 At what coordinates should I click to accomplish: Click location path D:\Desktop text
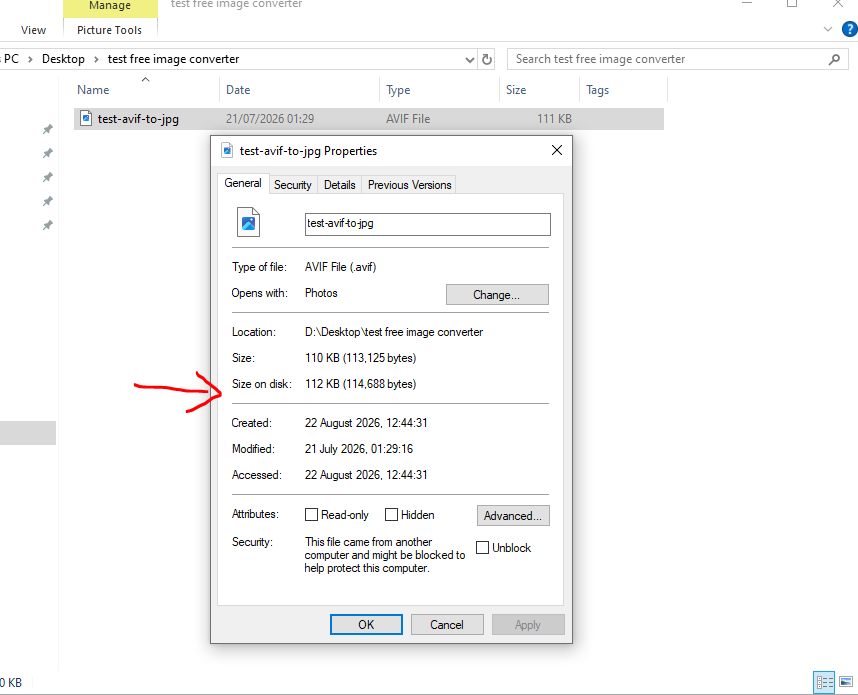[393, 332]
